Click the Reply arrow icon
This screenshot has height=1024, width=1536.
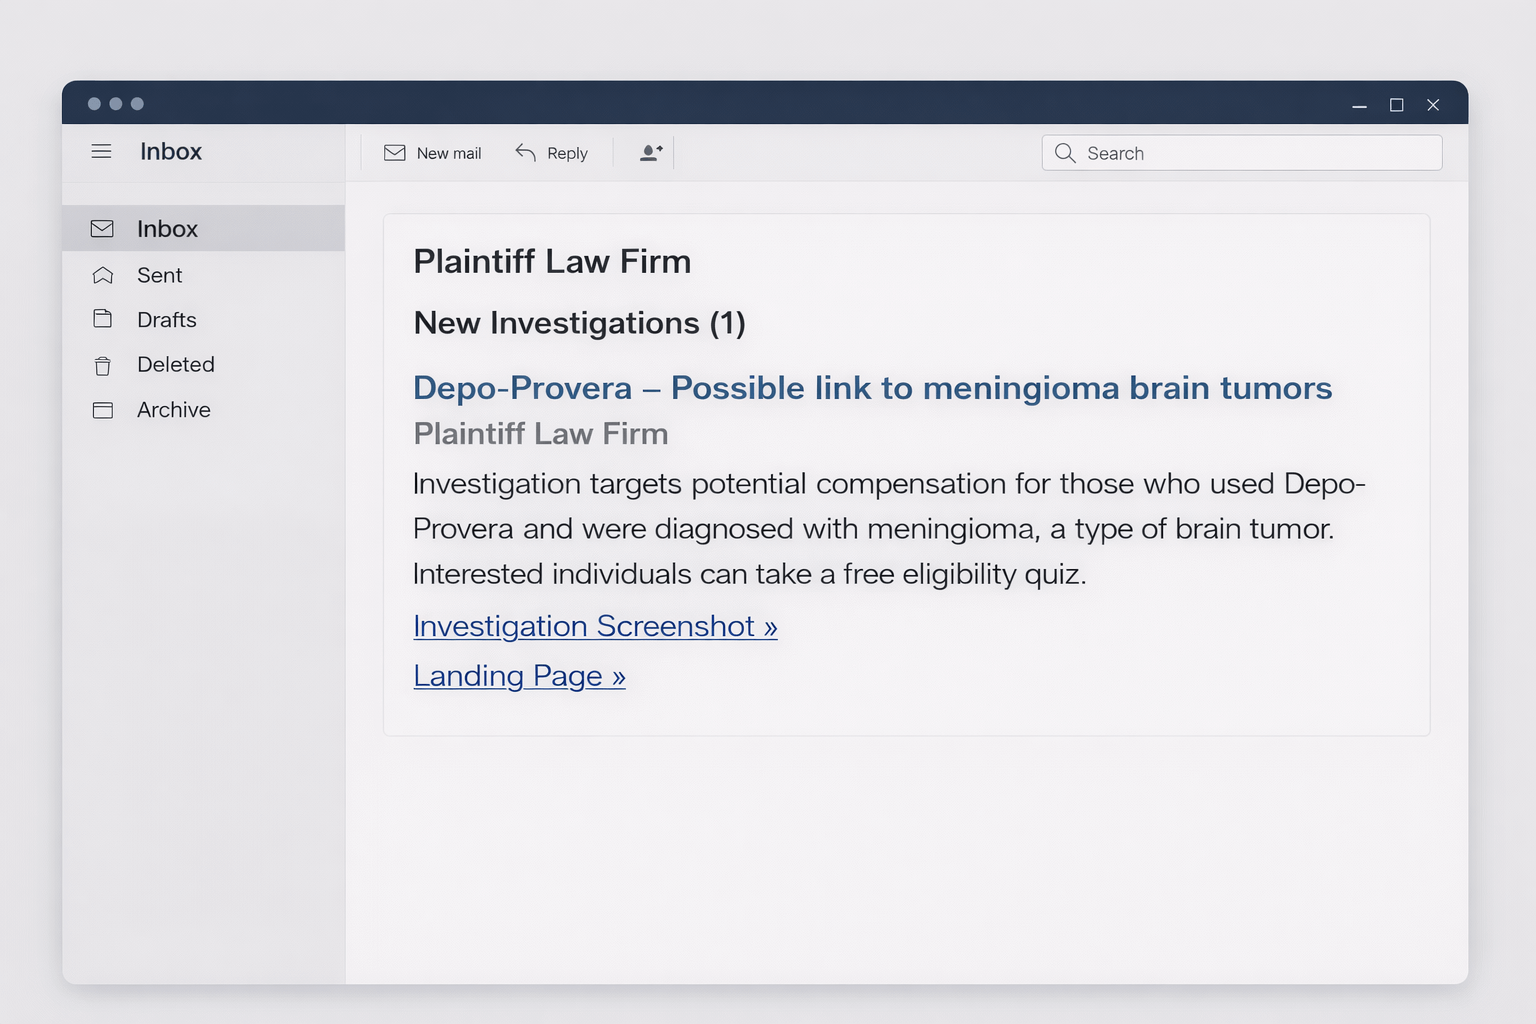tap(525, 152)
